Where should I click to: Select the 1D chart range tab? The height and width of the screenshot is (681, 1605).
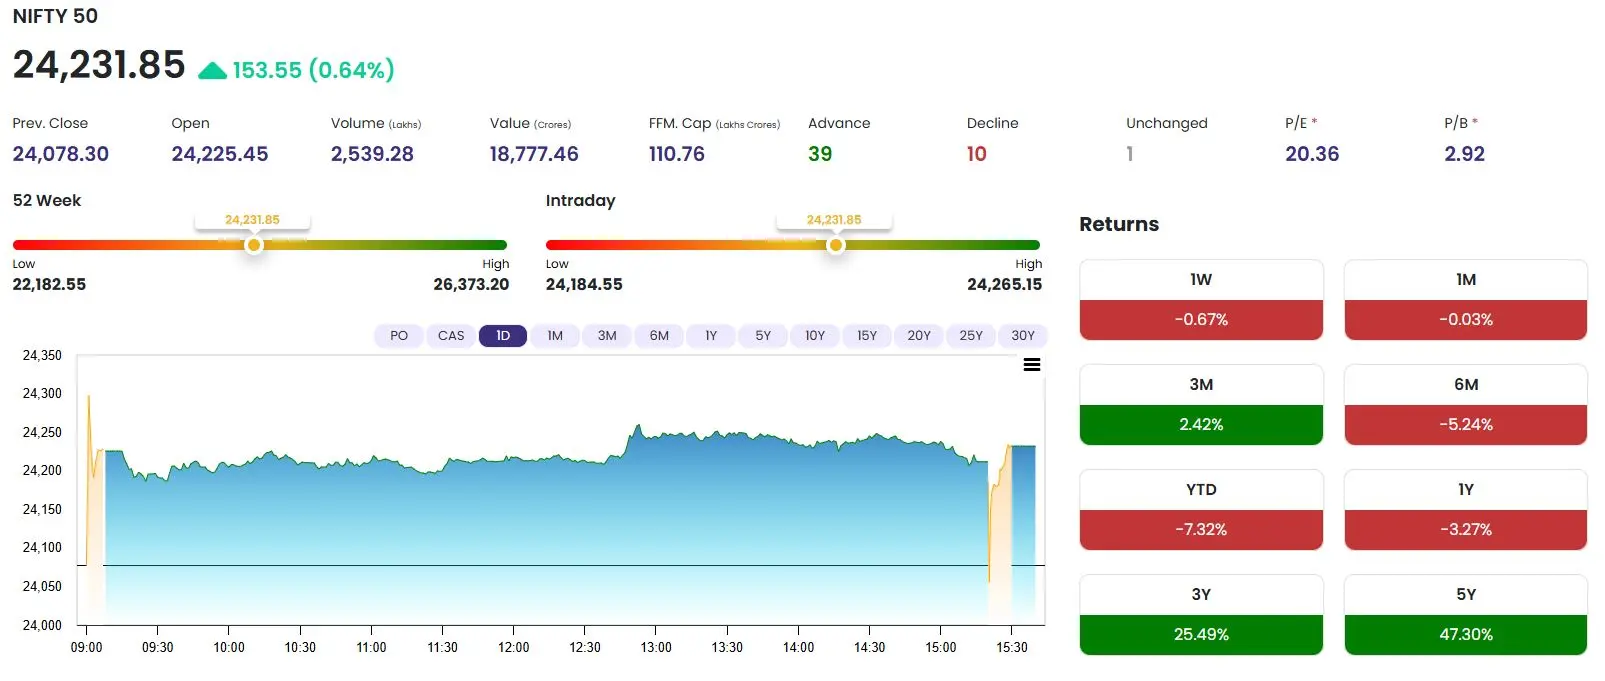[503, 336]
